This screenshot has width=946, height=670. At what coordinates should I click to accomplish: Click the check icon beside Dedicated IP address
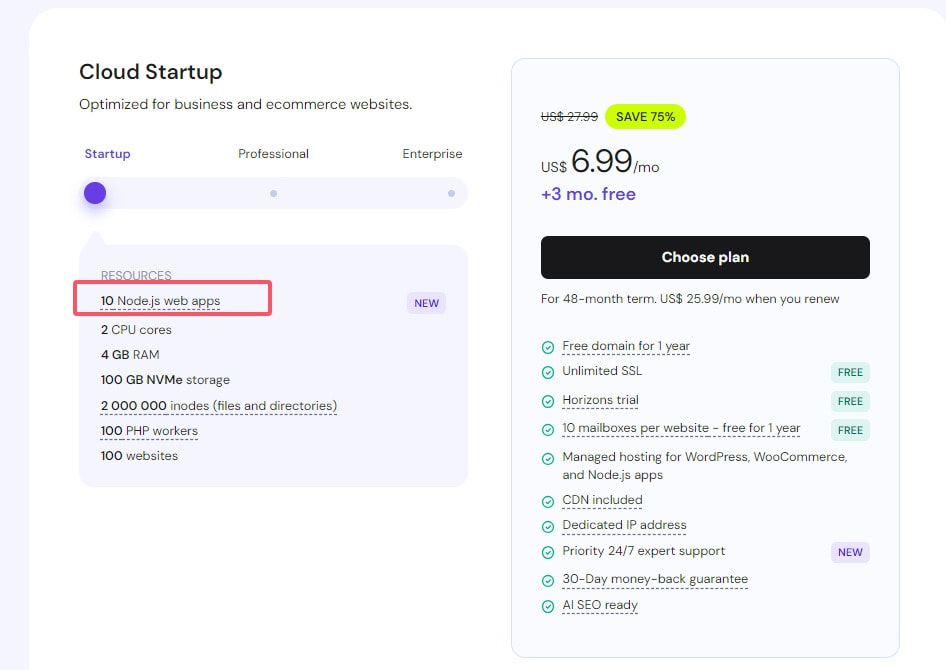(548, 526)
